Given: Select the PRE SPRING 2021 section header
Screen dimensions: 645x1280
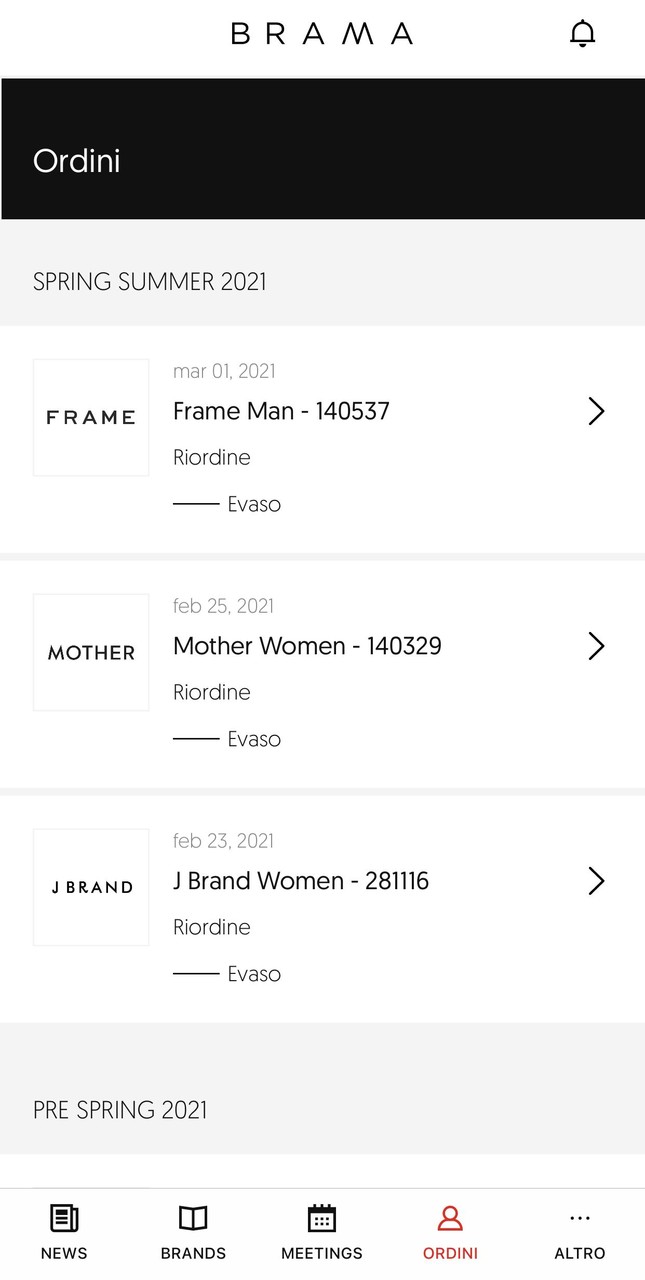Looking at the screenshot, I should click(x=120, y=1110).
